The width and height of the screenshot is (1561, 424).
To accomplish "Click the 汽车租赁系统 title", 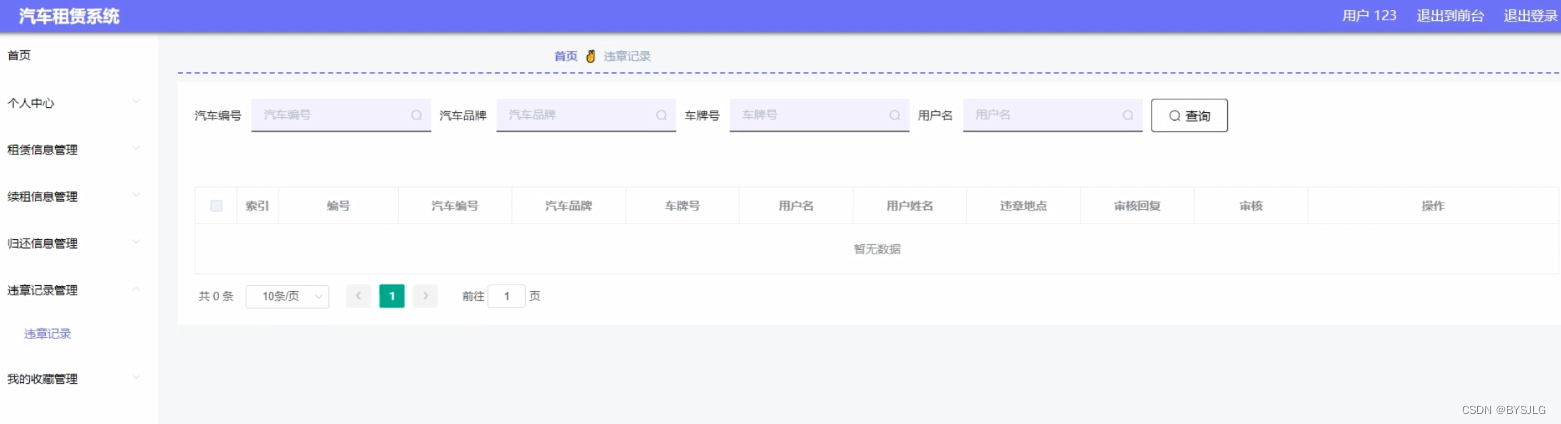I will coord(69,15).
